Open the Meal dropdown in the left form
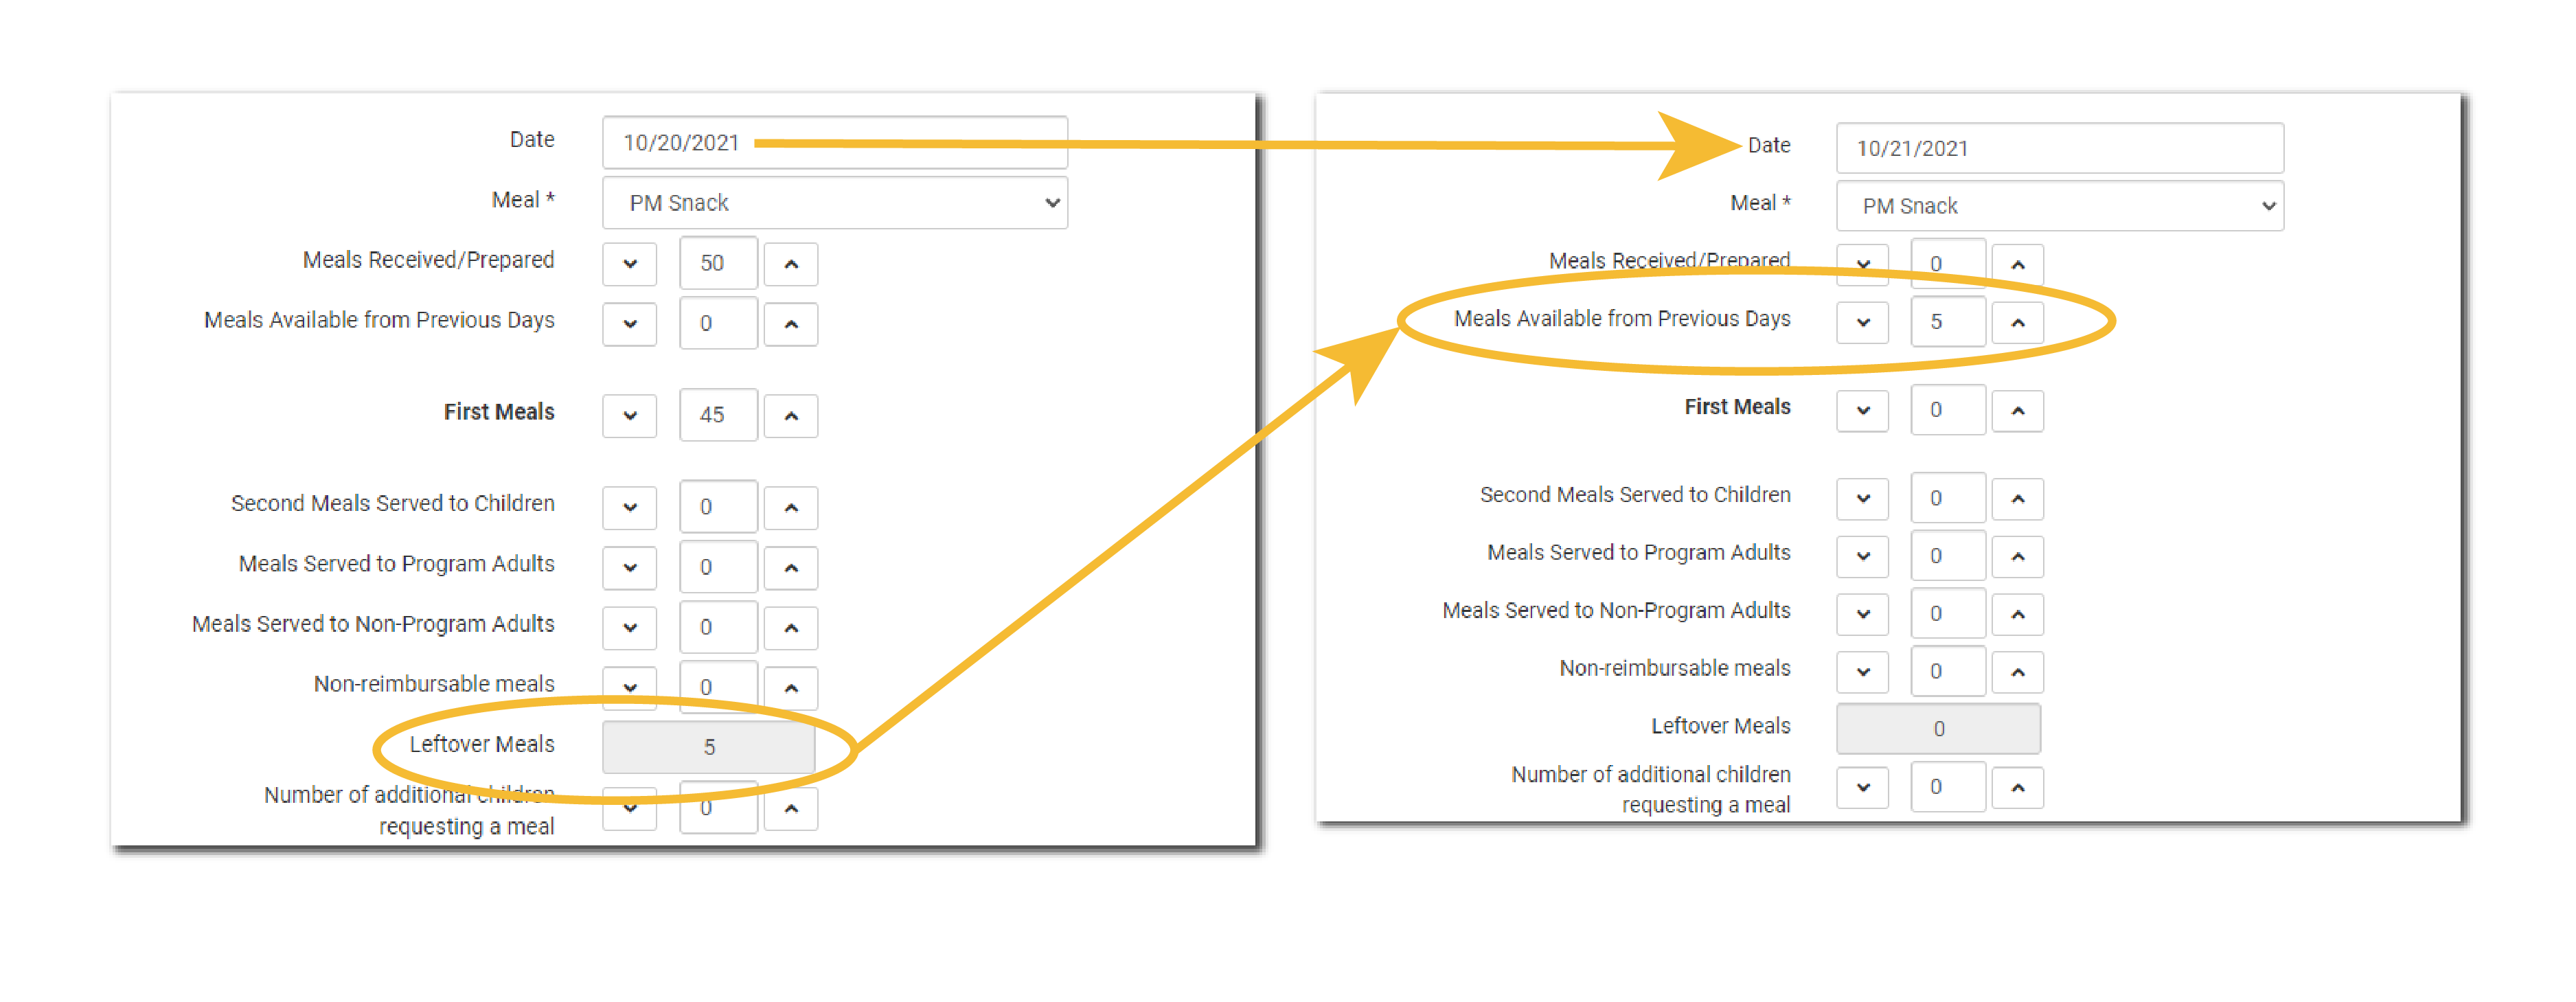 (x=834, y=203)
